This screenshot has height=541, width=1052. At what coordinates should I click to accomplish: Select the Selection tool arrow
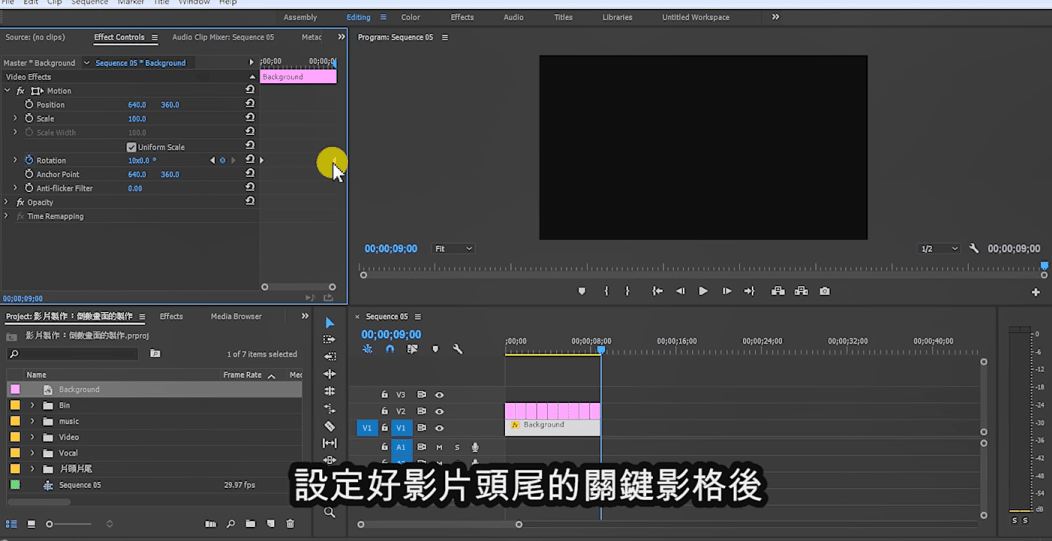[x=329, y=324]
